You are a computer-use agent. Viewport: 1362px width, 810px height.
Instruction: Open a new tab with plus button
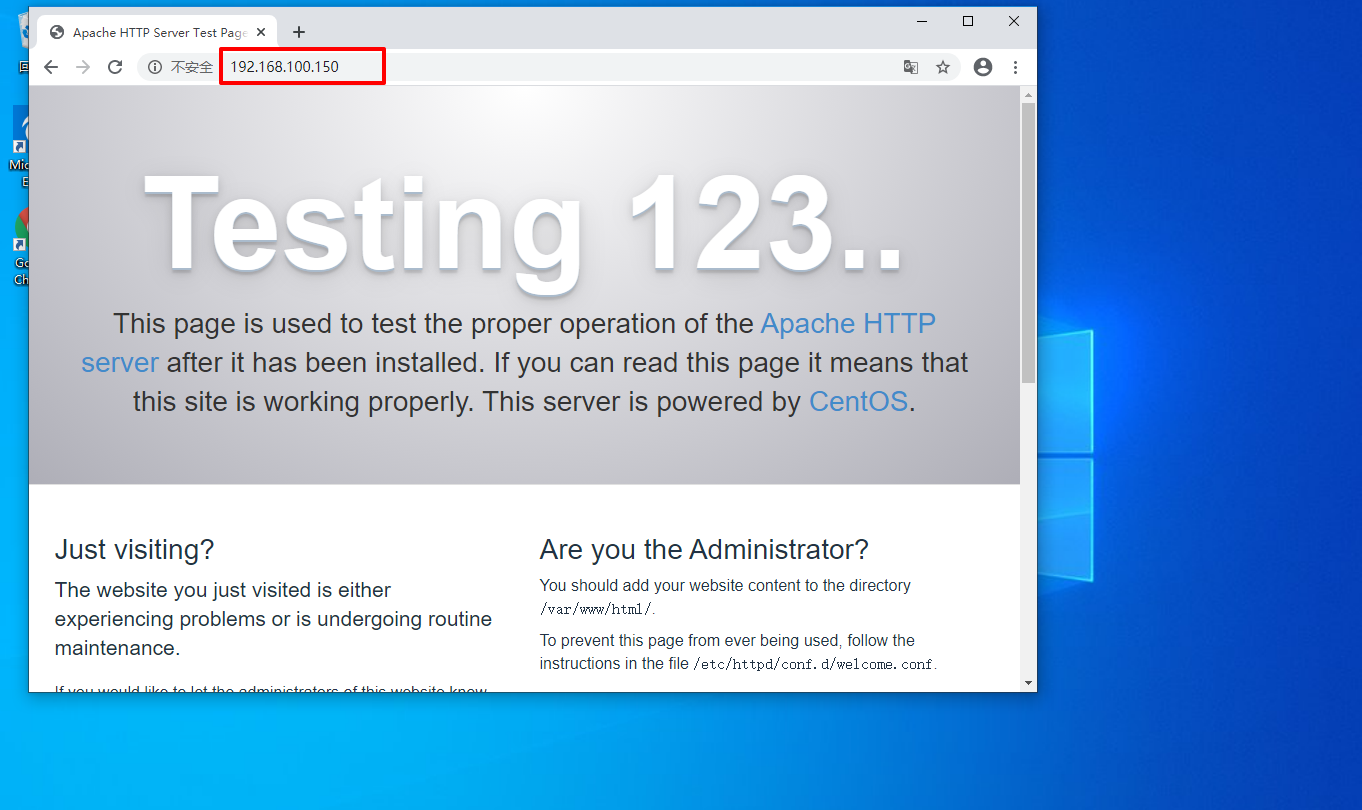(298, 32)
